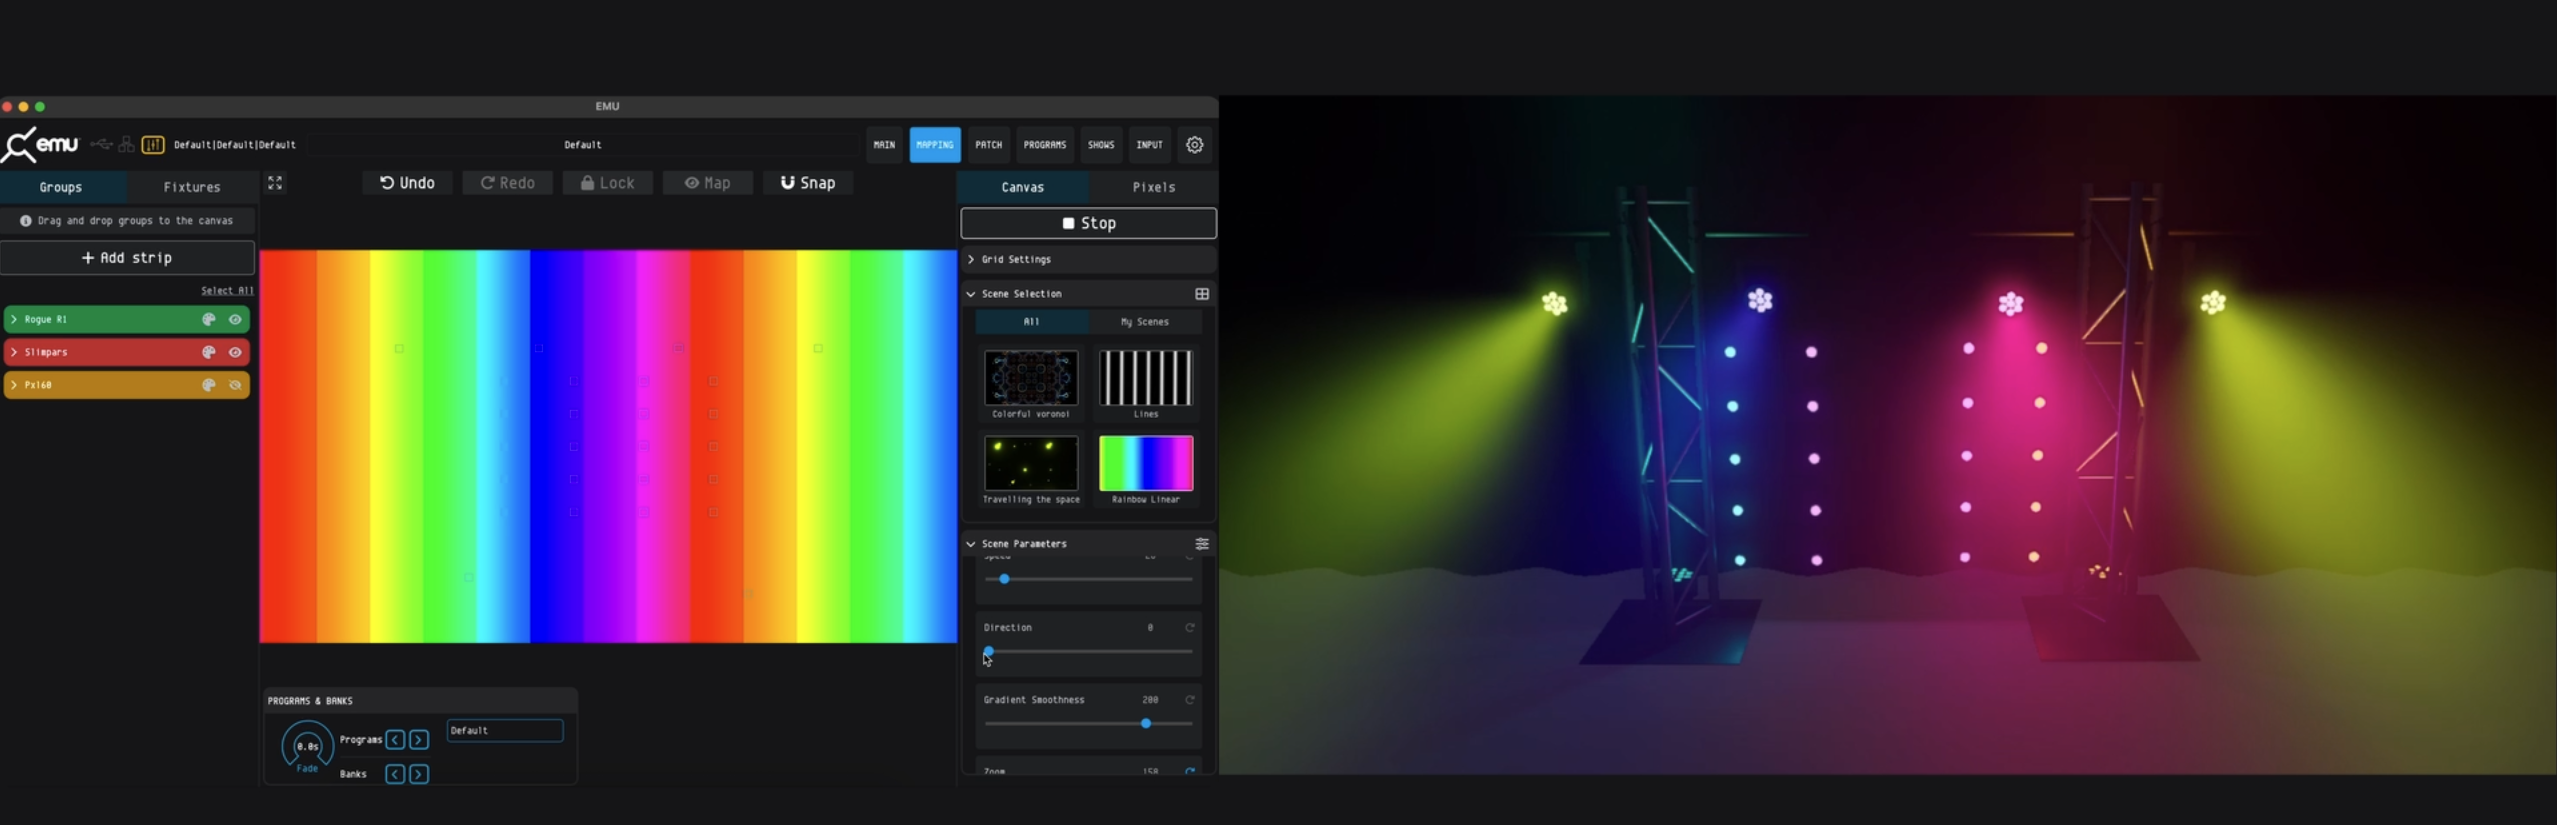Click the emu logo icon

point(40,145)
